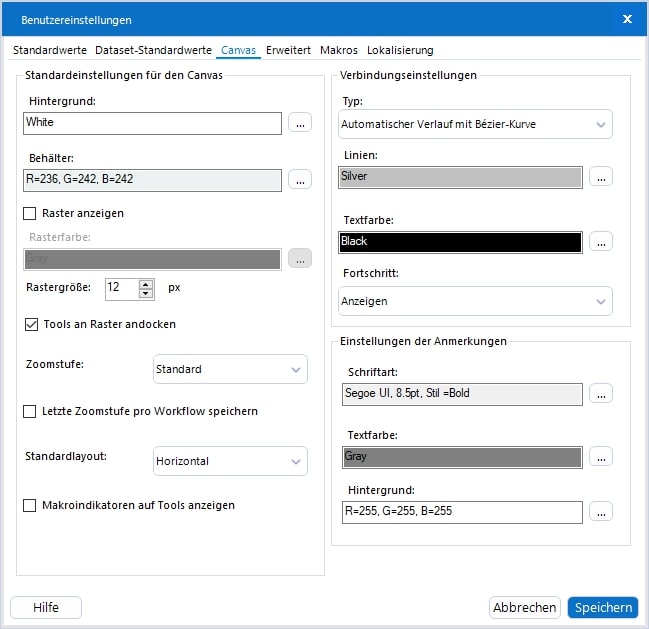Click ellipsis button beside Gray annotation Textfarbe
649x629 pixels.
600,457
